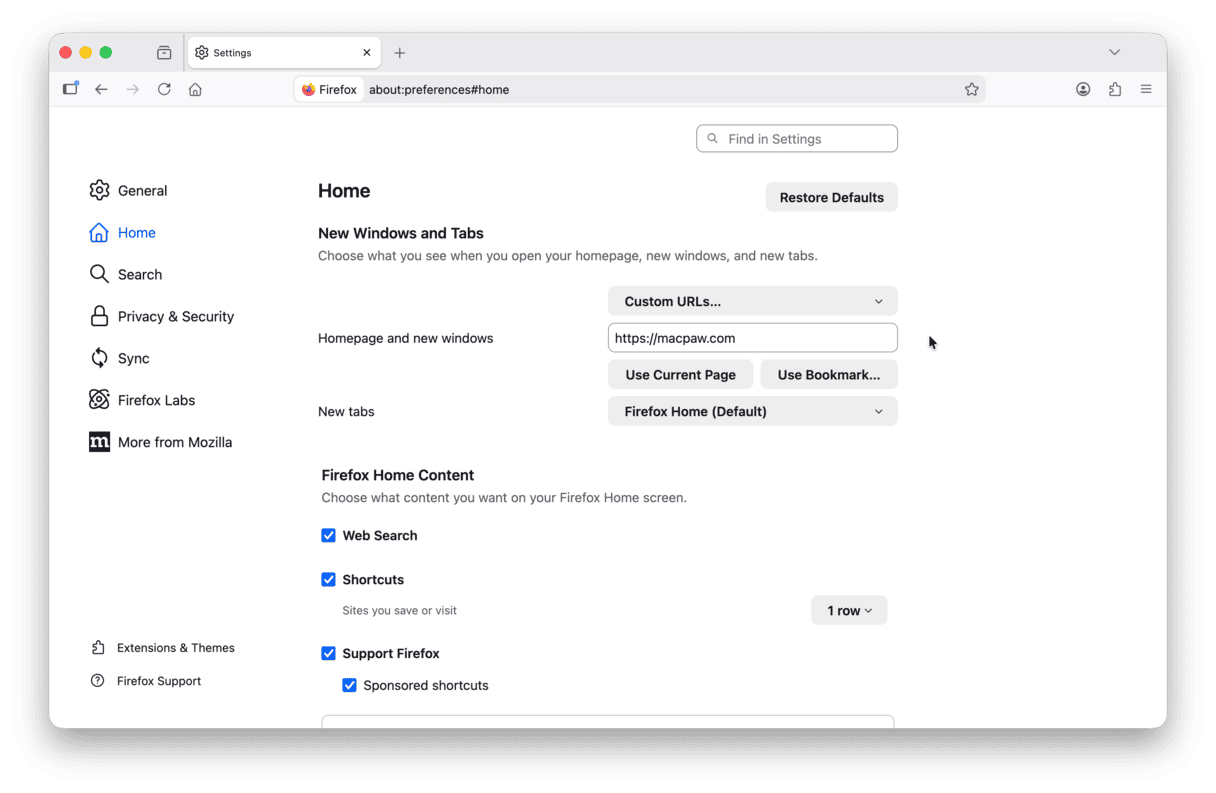Uncheck the Web Search checkbox

(x=328, y=536)
